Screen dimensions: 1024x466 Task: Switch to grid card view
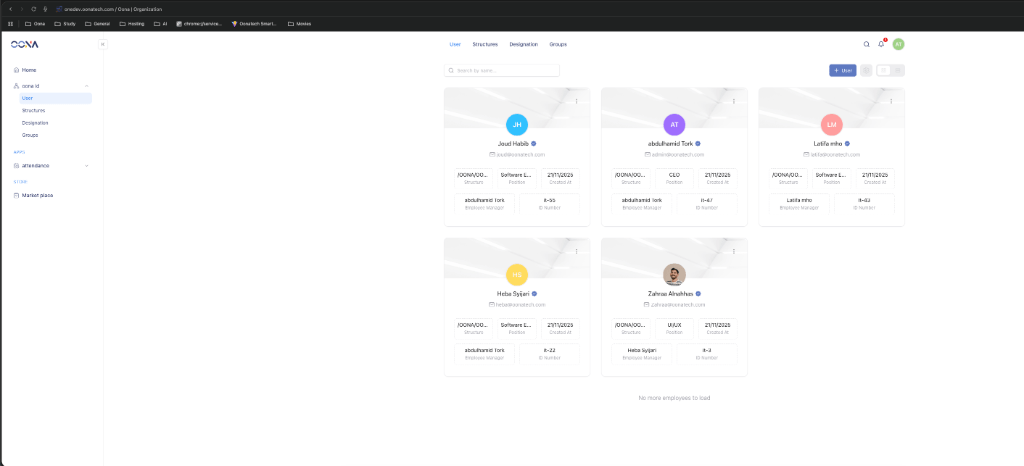coord(883,70)
